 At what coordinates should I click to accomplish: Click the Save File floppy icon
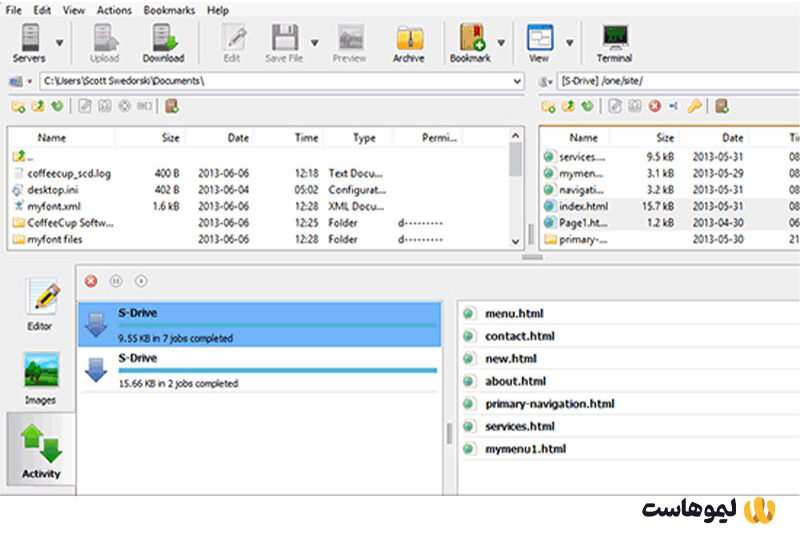[x=284, y=43]
